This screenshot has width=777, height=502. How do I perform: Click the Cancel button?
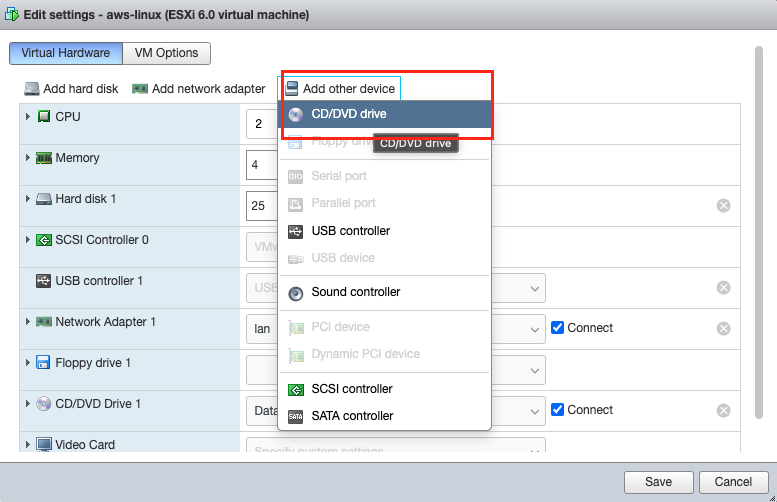coord(733,482)
